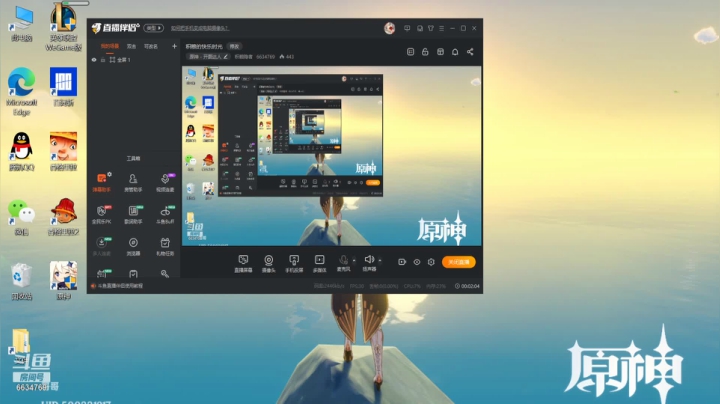Screen dimensions: 720x404
Task: Click the record video icon beside stop button
Action: (x=402, y=262)
